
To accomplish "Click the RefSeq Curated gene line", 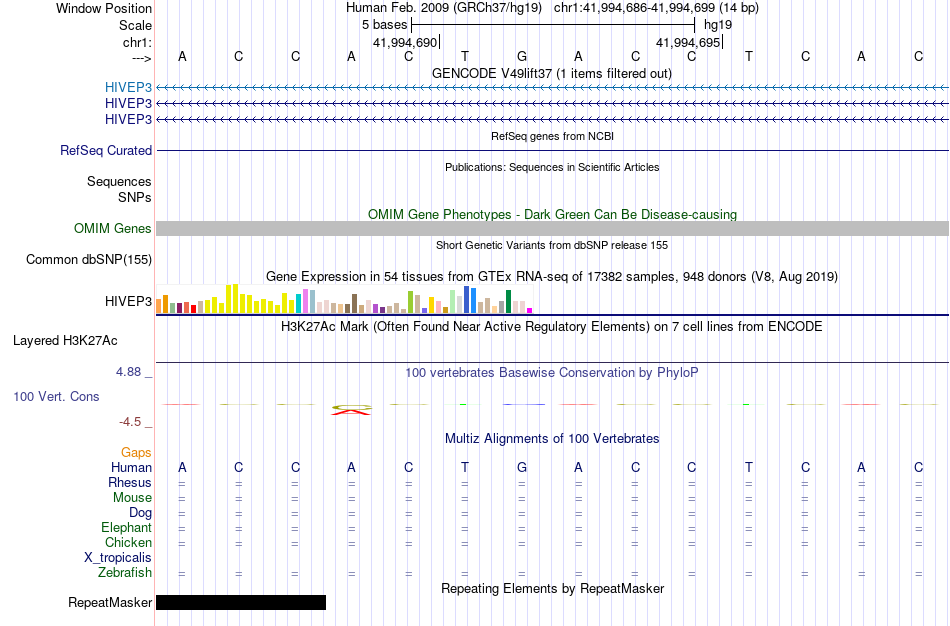I will click(x=552, y=150).
